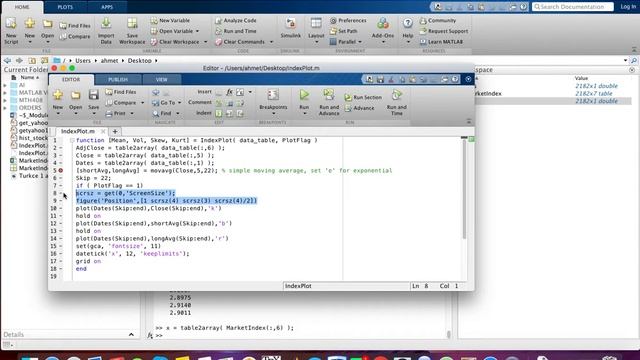Select HOME tab
Screen dimensions: 640x360
pyautogui.click(x=22, y=7)
